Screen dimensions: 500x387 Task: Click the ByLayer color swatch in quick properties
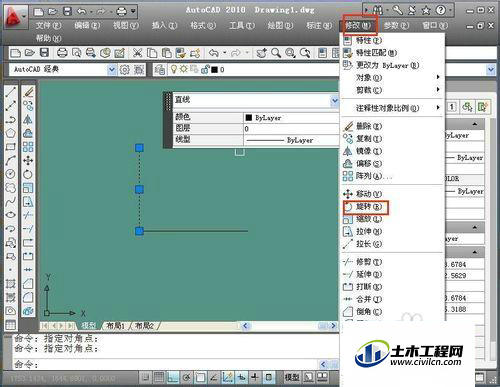click(249, 118)
